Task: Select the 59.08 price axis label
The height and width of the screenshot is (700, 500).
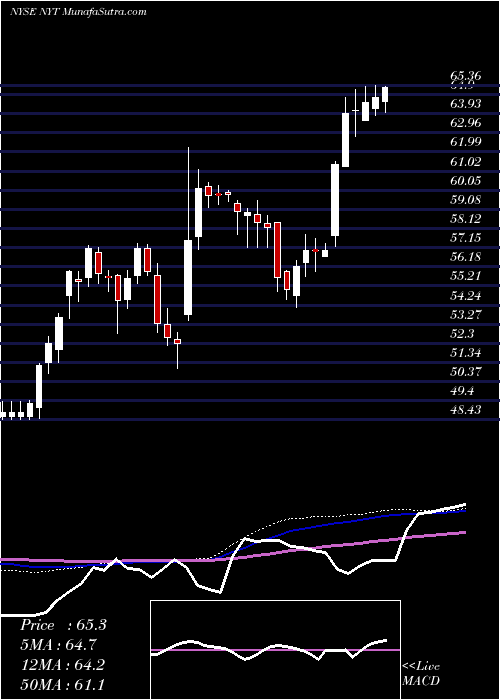Action: (466, 199)
